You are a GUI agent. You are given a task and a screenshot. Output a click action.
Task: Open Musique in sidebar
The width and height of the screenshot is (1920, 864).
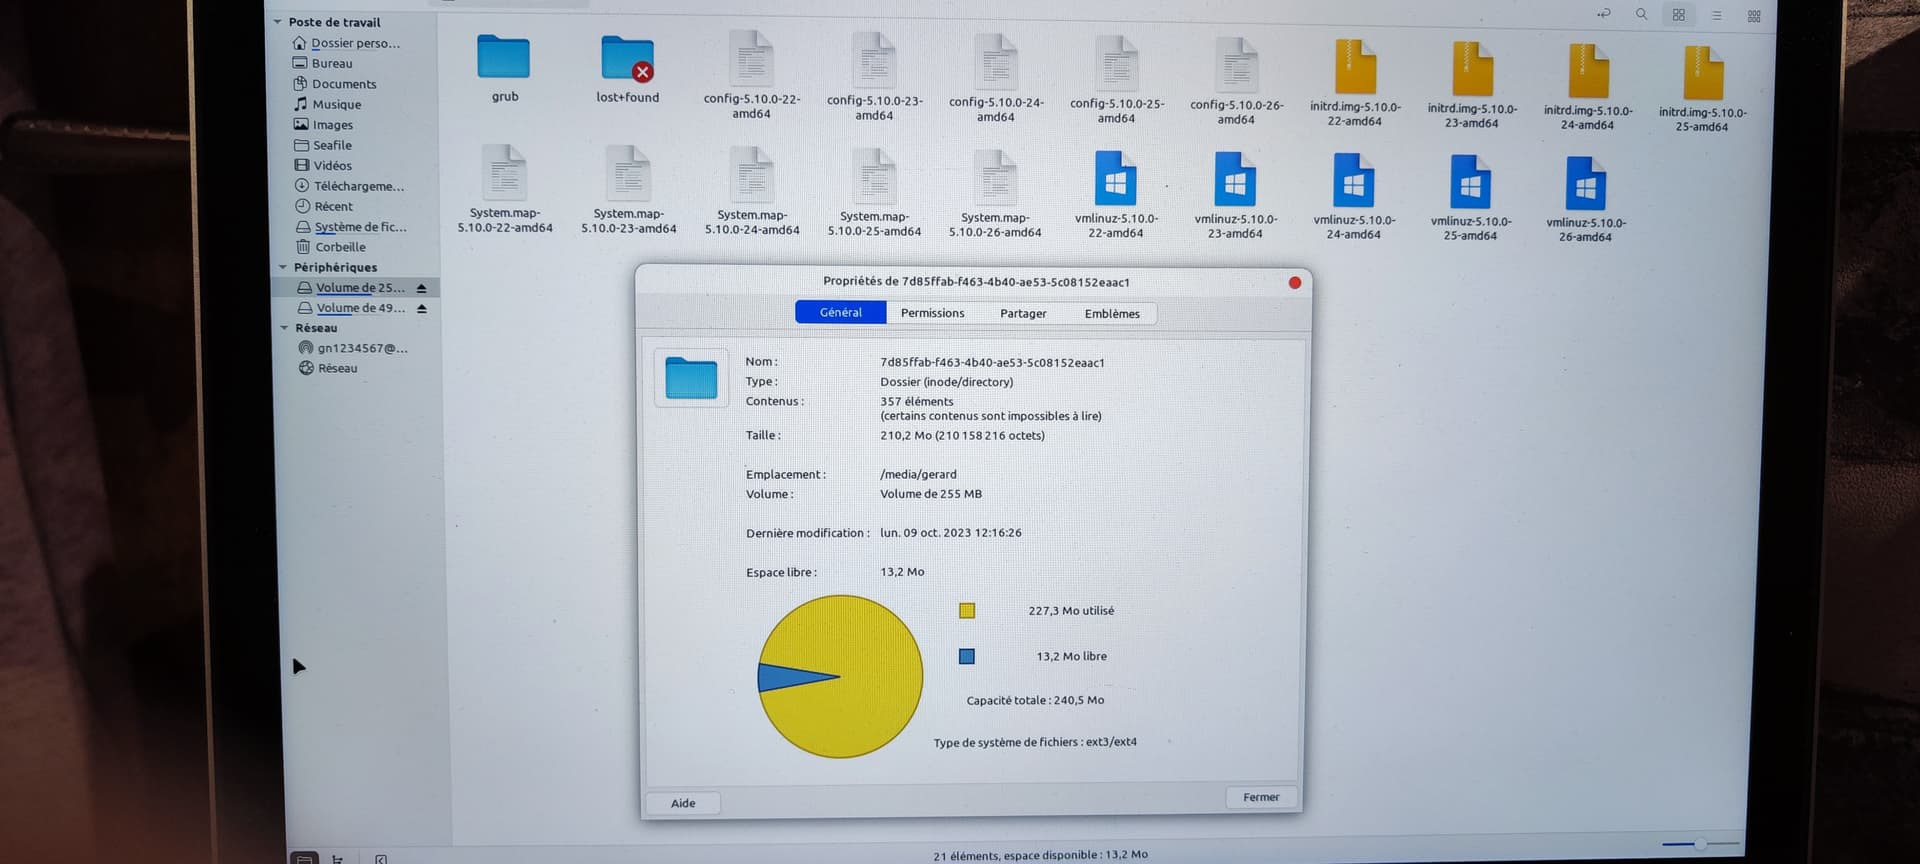pyautogui.click(x=327, y=104)
